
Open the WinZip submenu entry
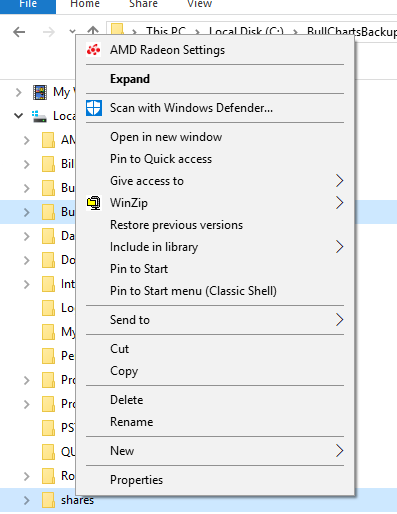(215, 203)
